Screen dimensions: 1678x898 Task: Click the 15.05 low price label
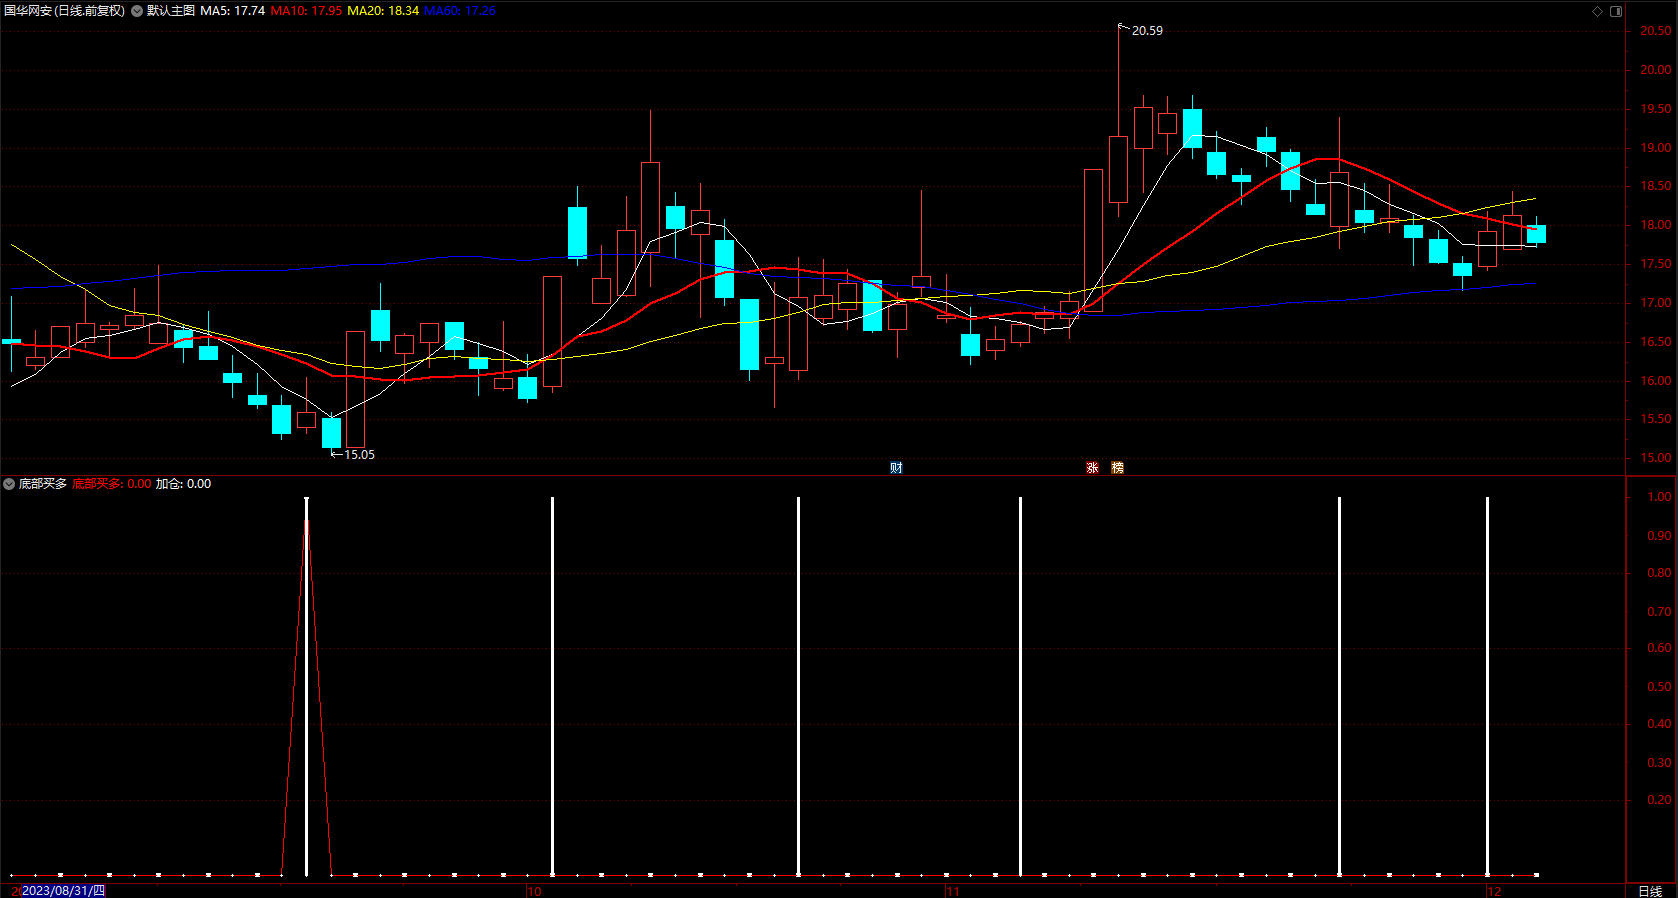pyautogui.click(x=359, y=455)
